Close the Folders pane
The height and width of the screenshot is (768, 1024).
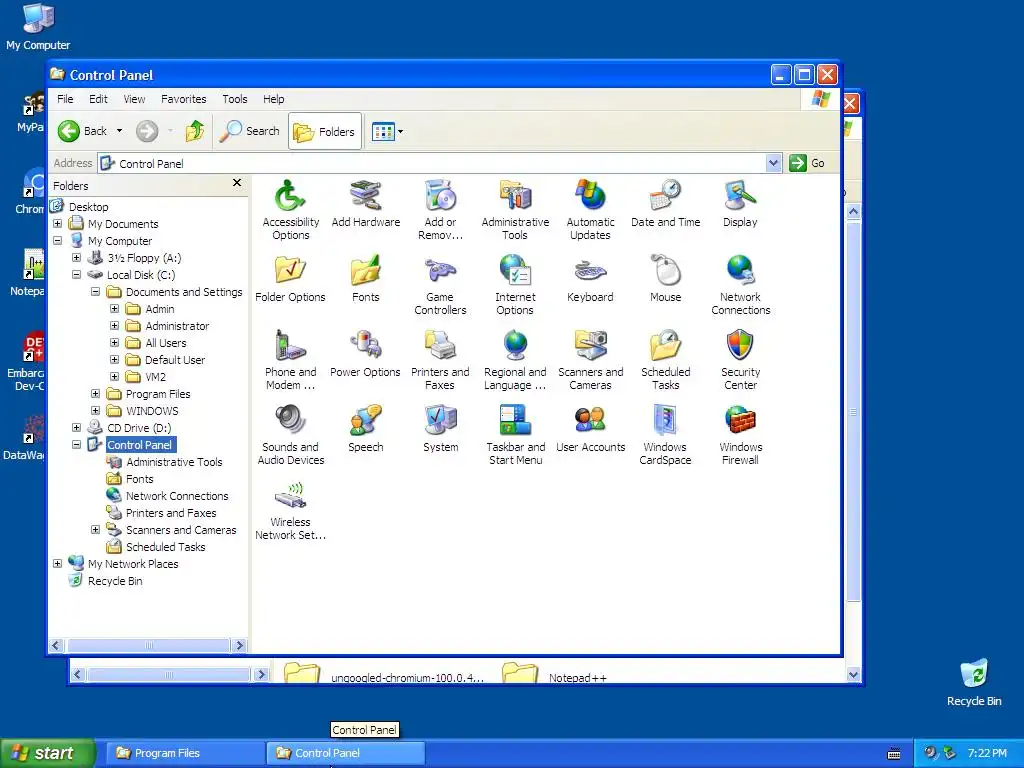coord(237,183)
